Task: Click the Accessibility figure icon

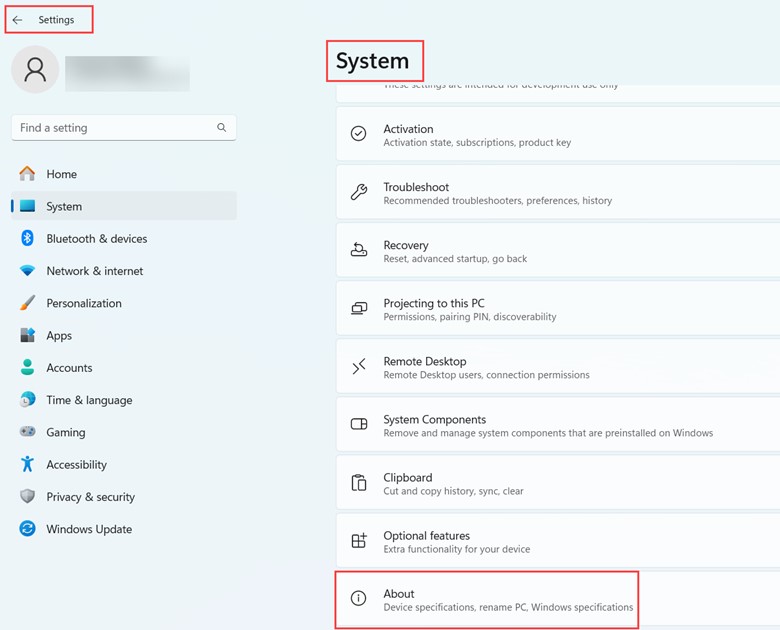Action: point(27,464)
